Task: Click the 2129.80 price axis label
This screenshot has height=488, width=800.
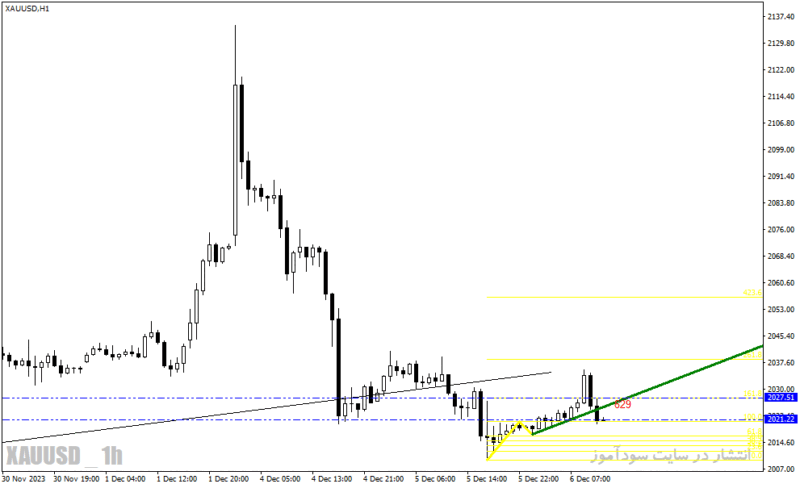Action: point(781,43)
